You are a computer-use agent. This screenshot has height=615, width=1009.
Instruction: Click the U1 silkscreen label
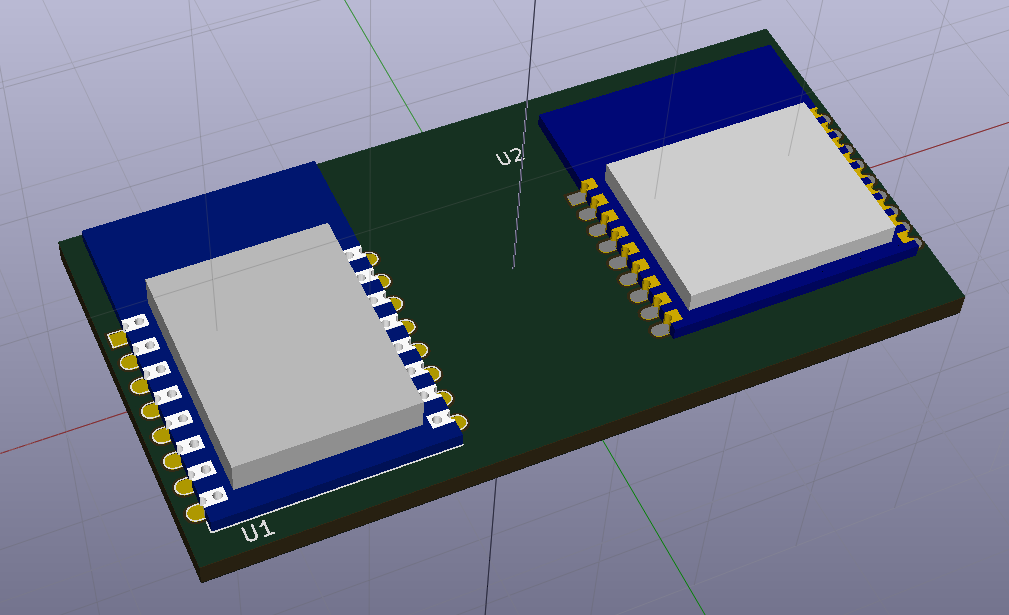tap(258, 531)
